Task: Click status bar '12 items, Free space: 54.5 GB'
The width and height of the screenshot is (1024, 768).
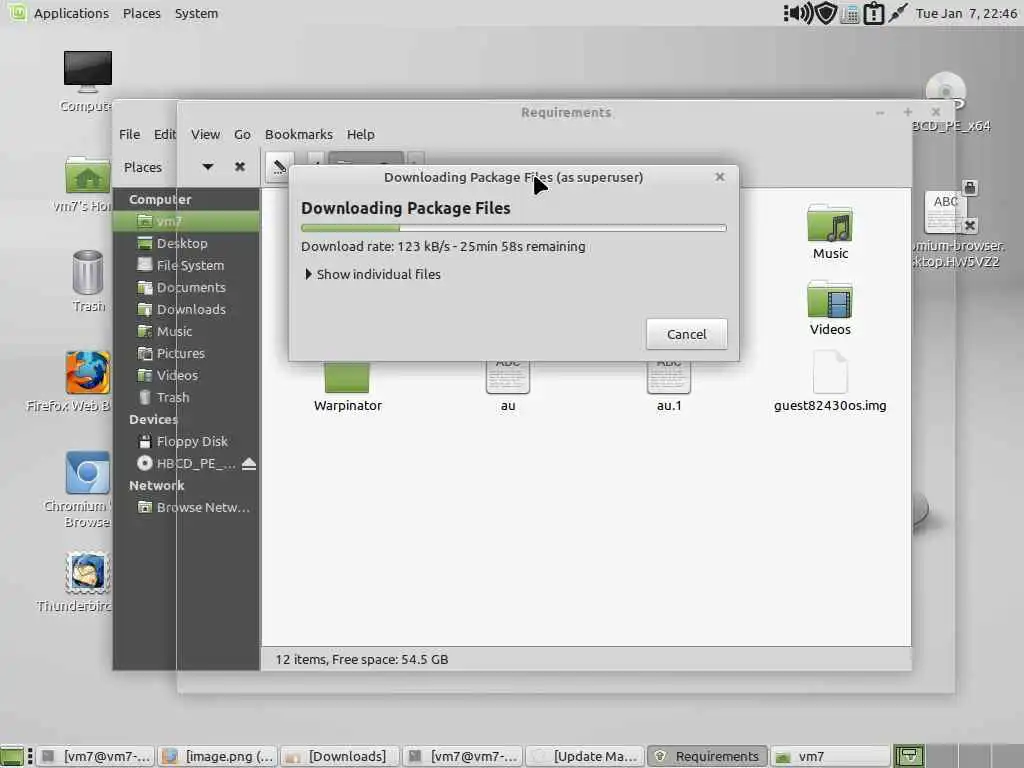Action: pos(362,659)
